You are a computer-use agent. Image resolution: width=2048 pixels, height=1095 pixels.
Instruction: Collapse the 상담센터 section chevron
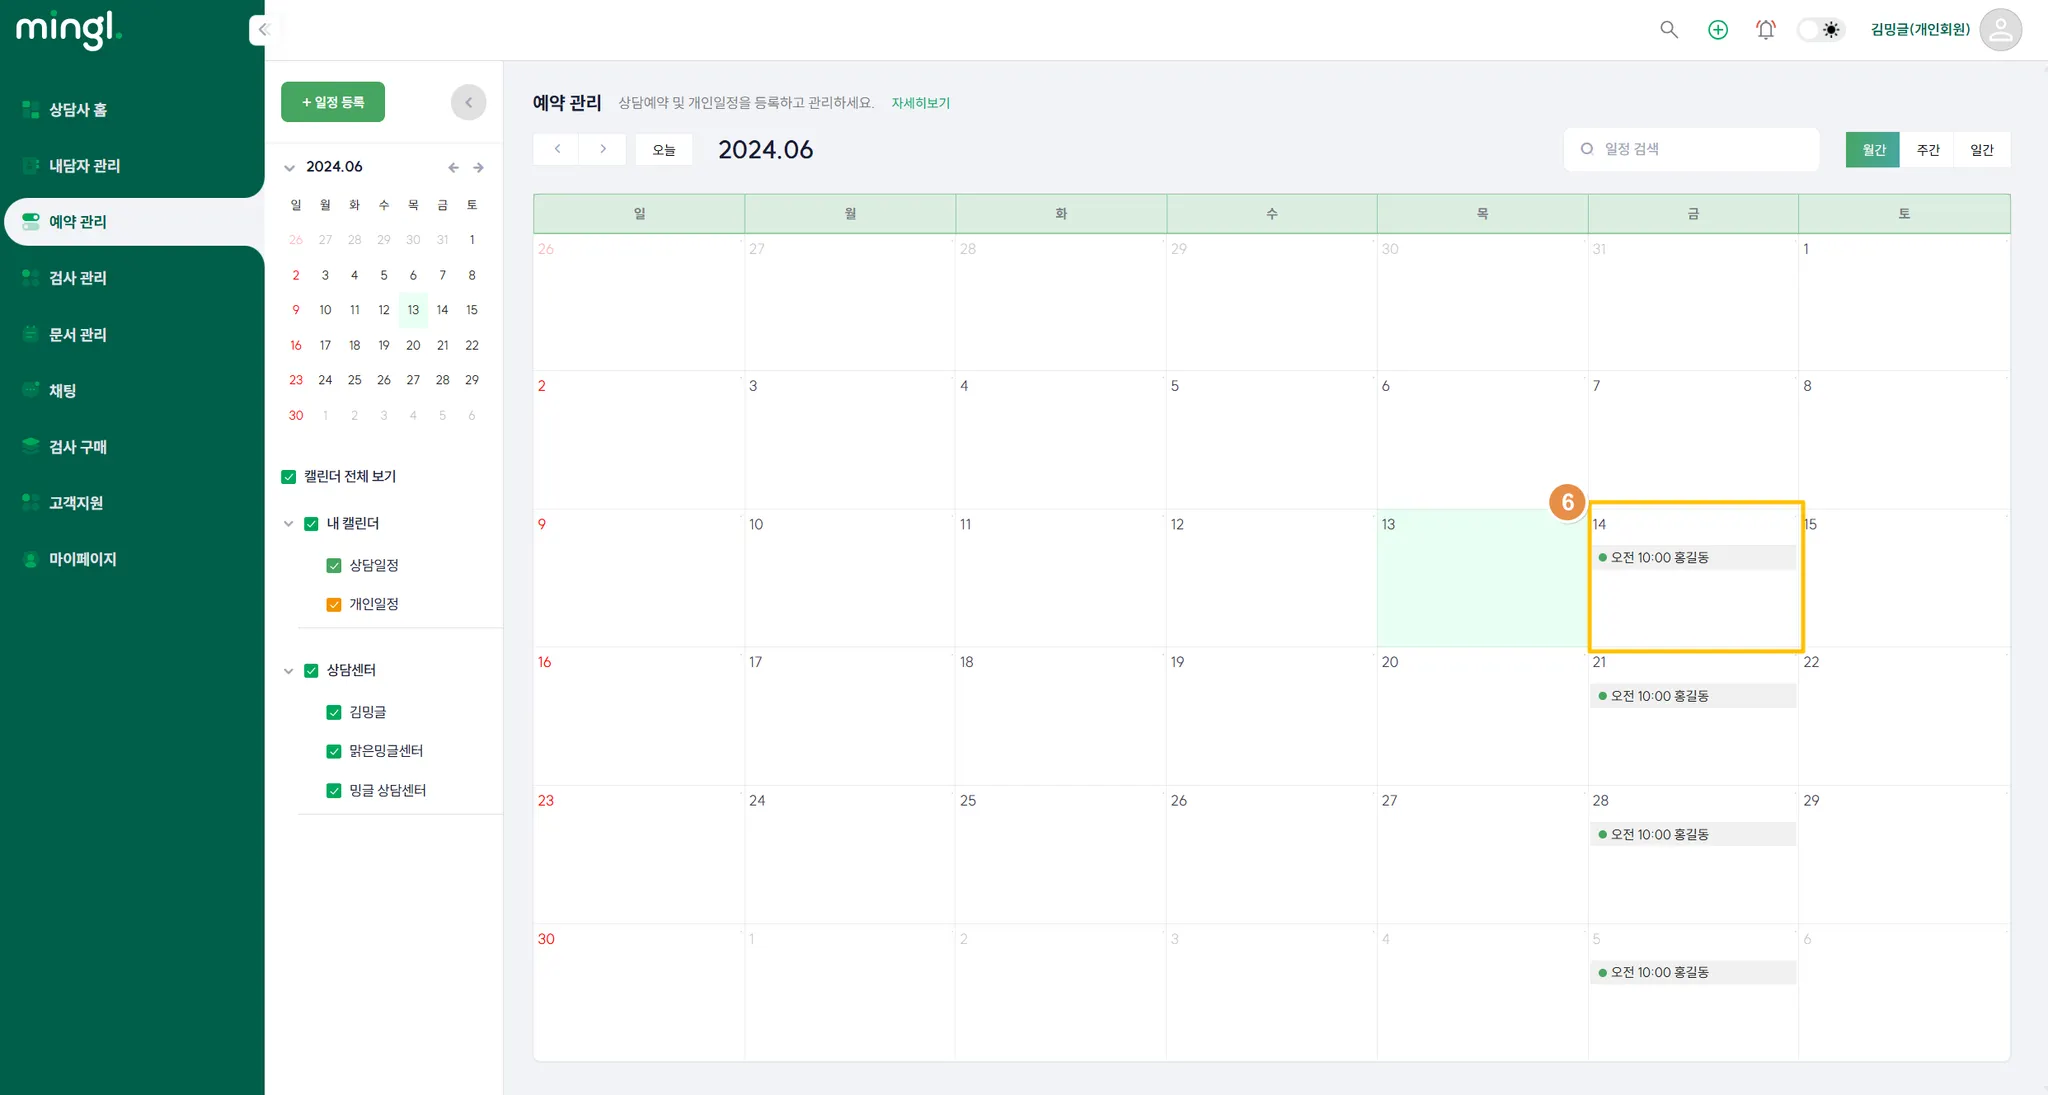(288, 671)
